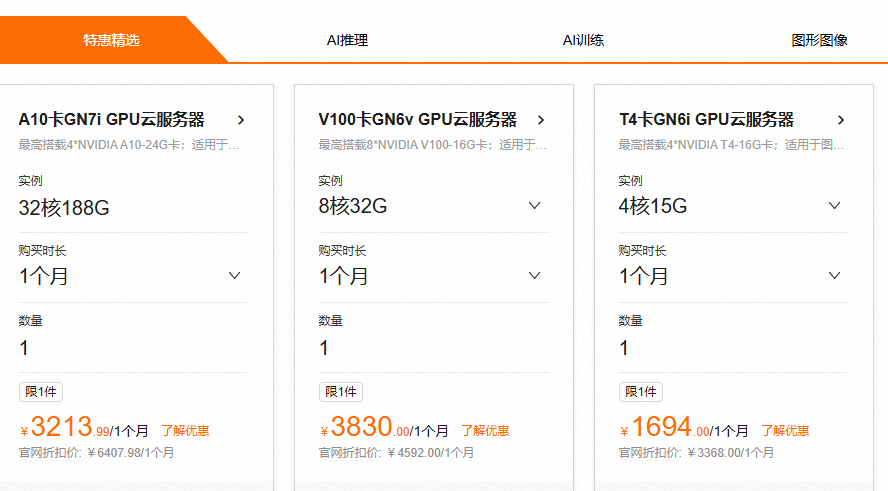
Task: Click quantity field on T4 card
Action: (x=733, y=347)
